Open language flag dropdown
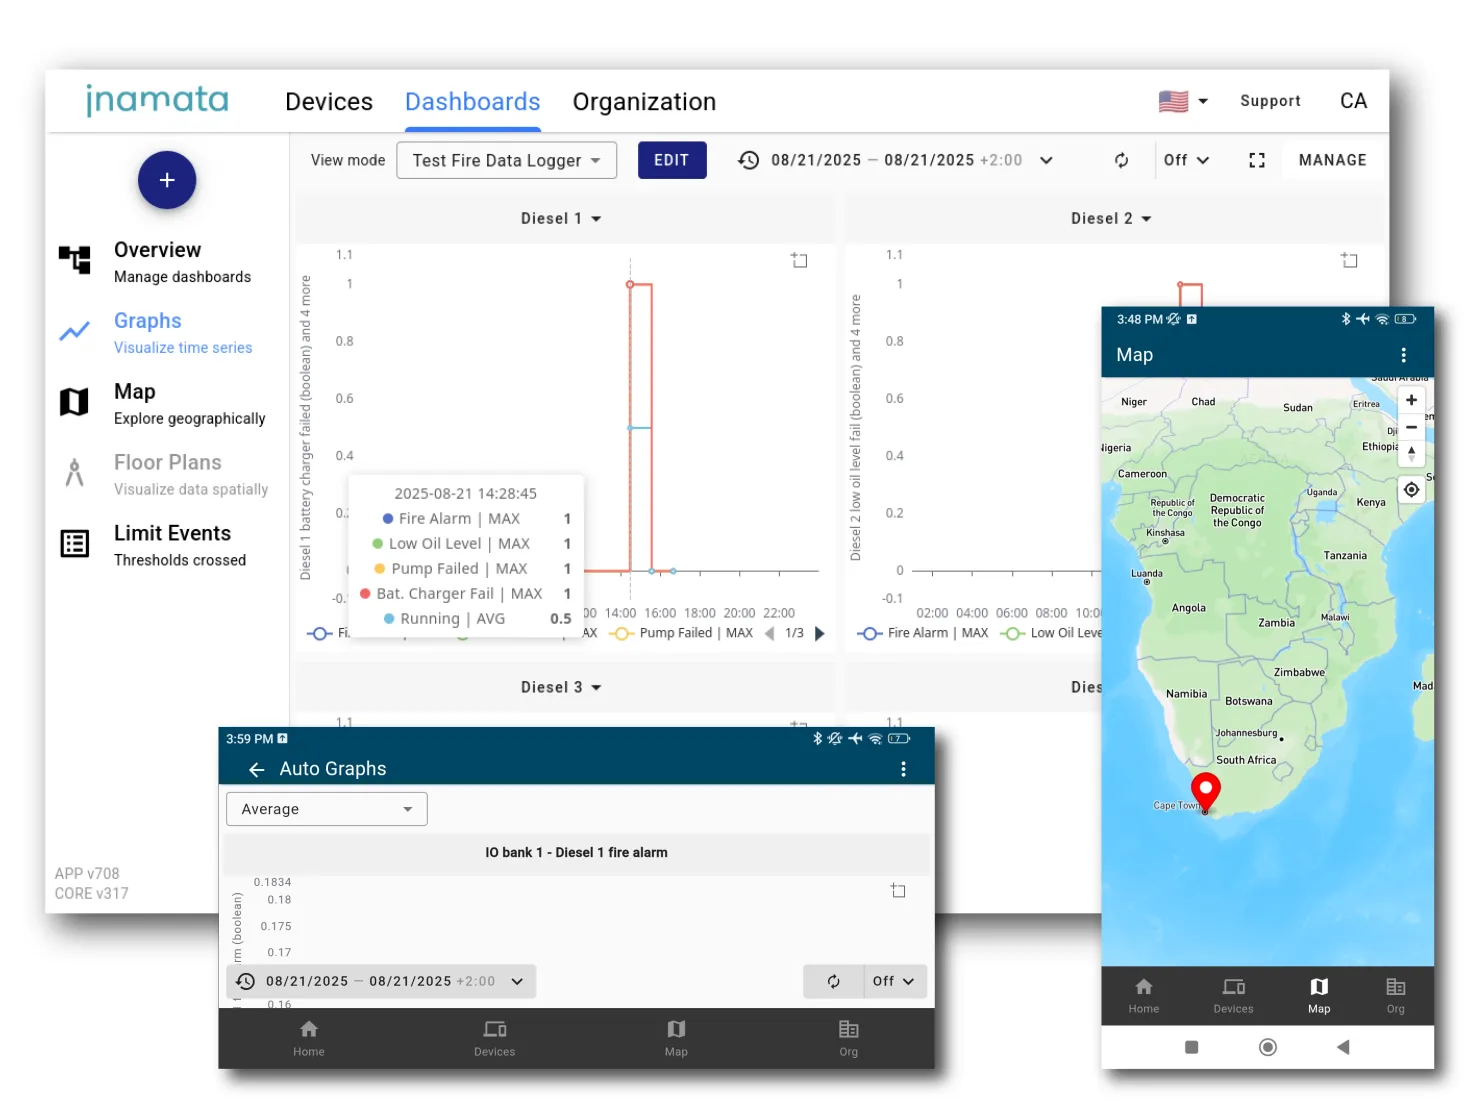1473x1110 pixels. click(x=1184, y=101)
